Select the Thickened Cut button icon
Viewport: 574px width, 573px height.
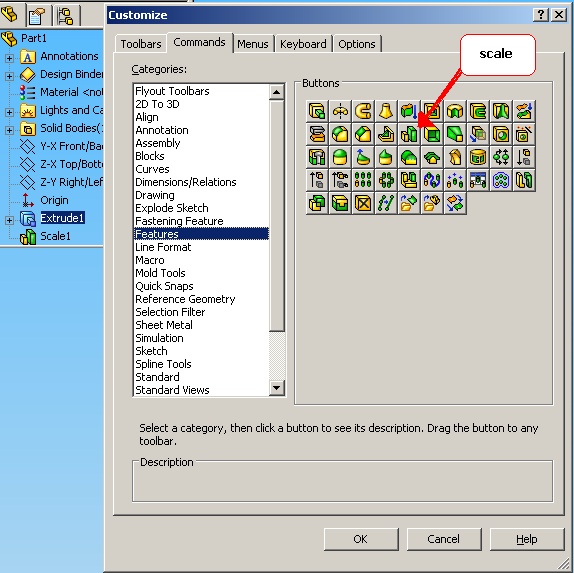524,111
